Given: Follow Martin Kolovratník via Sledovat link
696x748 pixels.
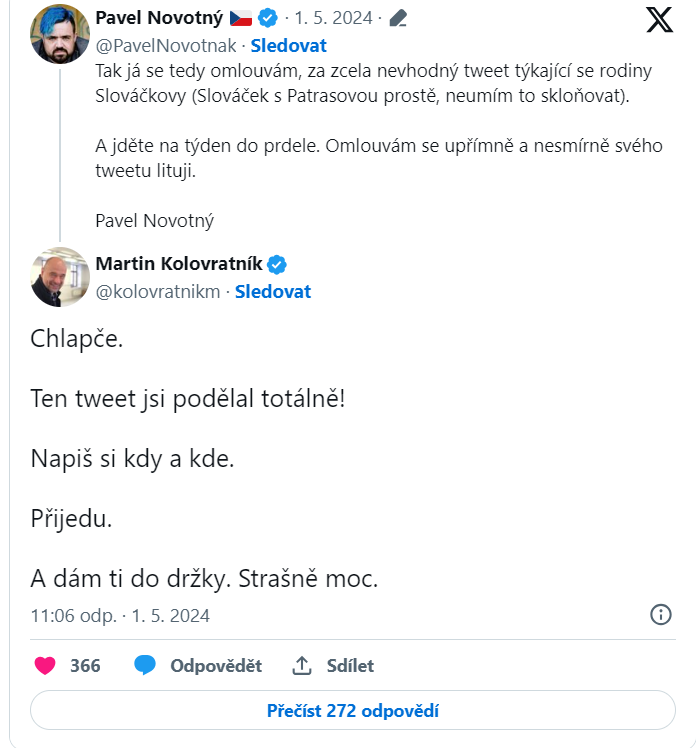Looking at the screenshot, I should (273, 291).
